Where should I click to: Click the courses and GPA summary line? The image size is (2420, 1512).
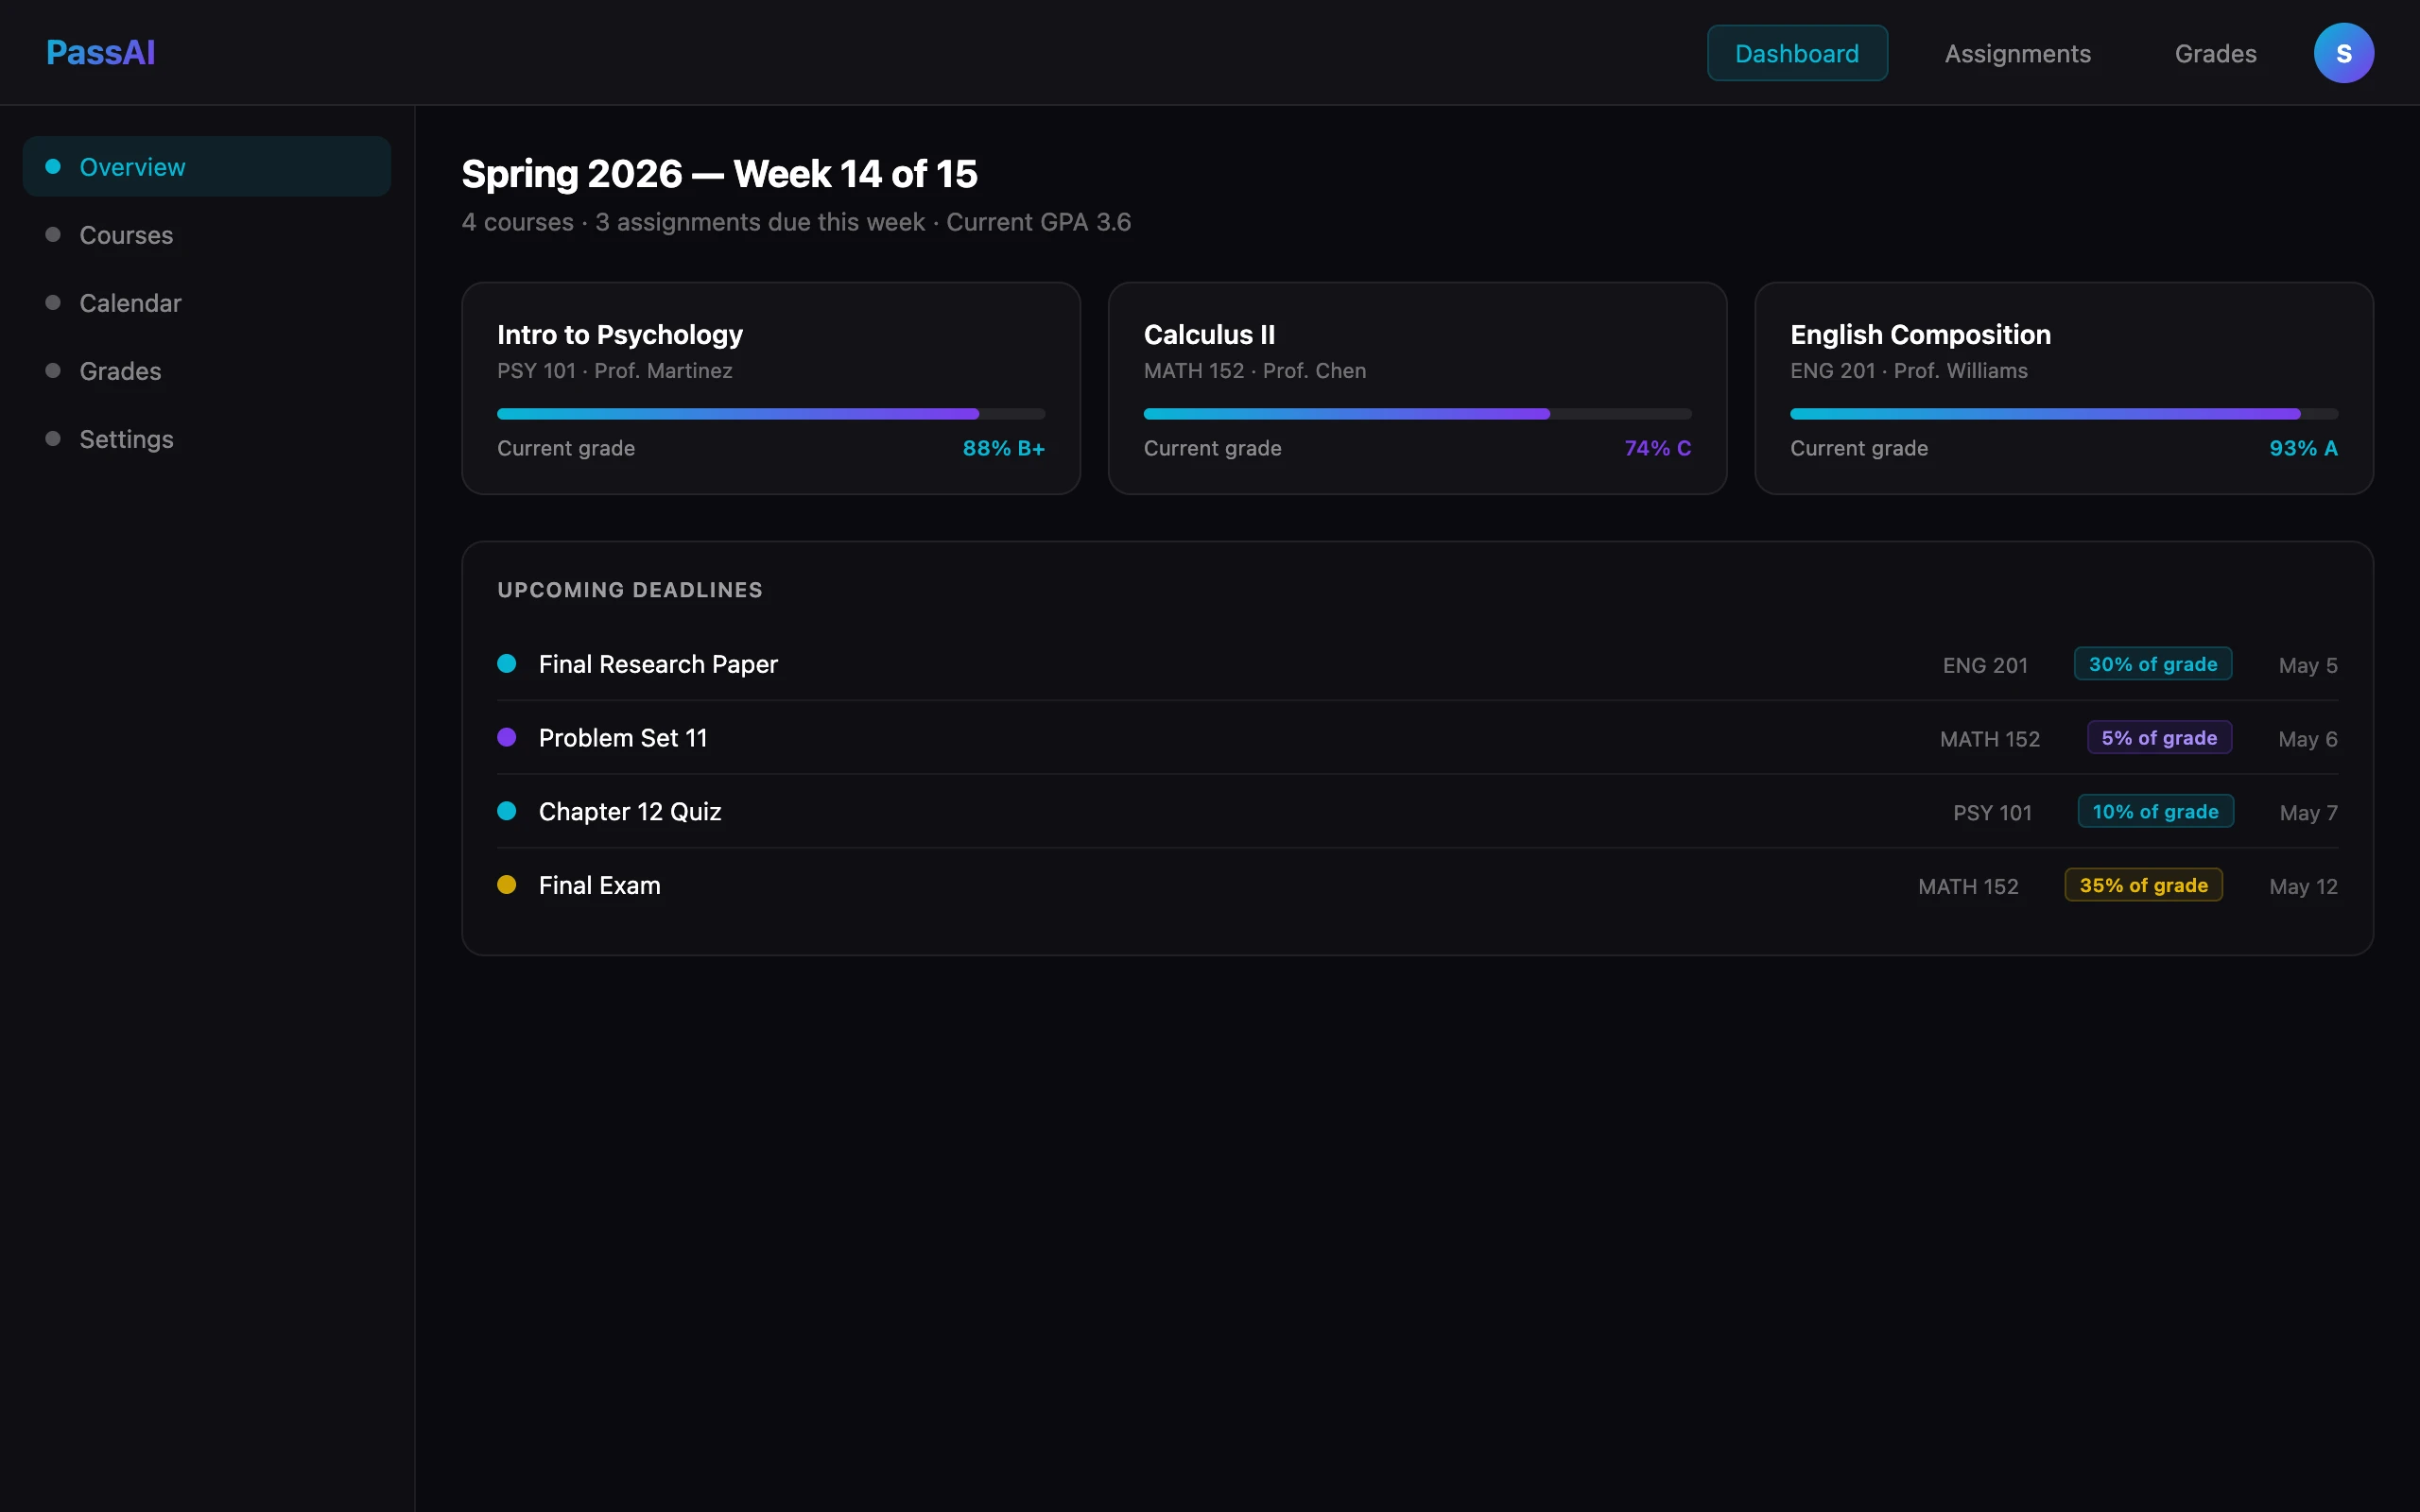pos(796,222)
